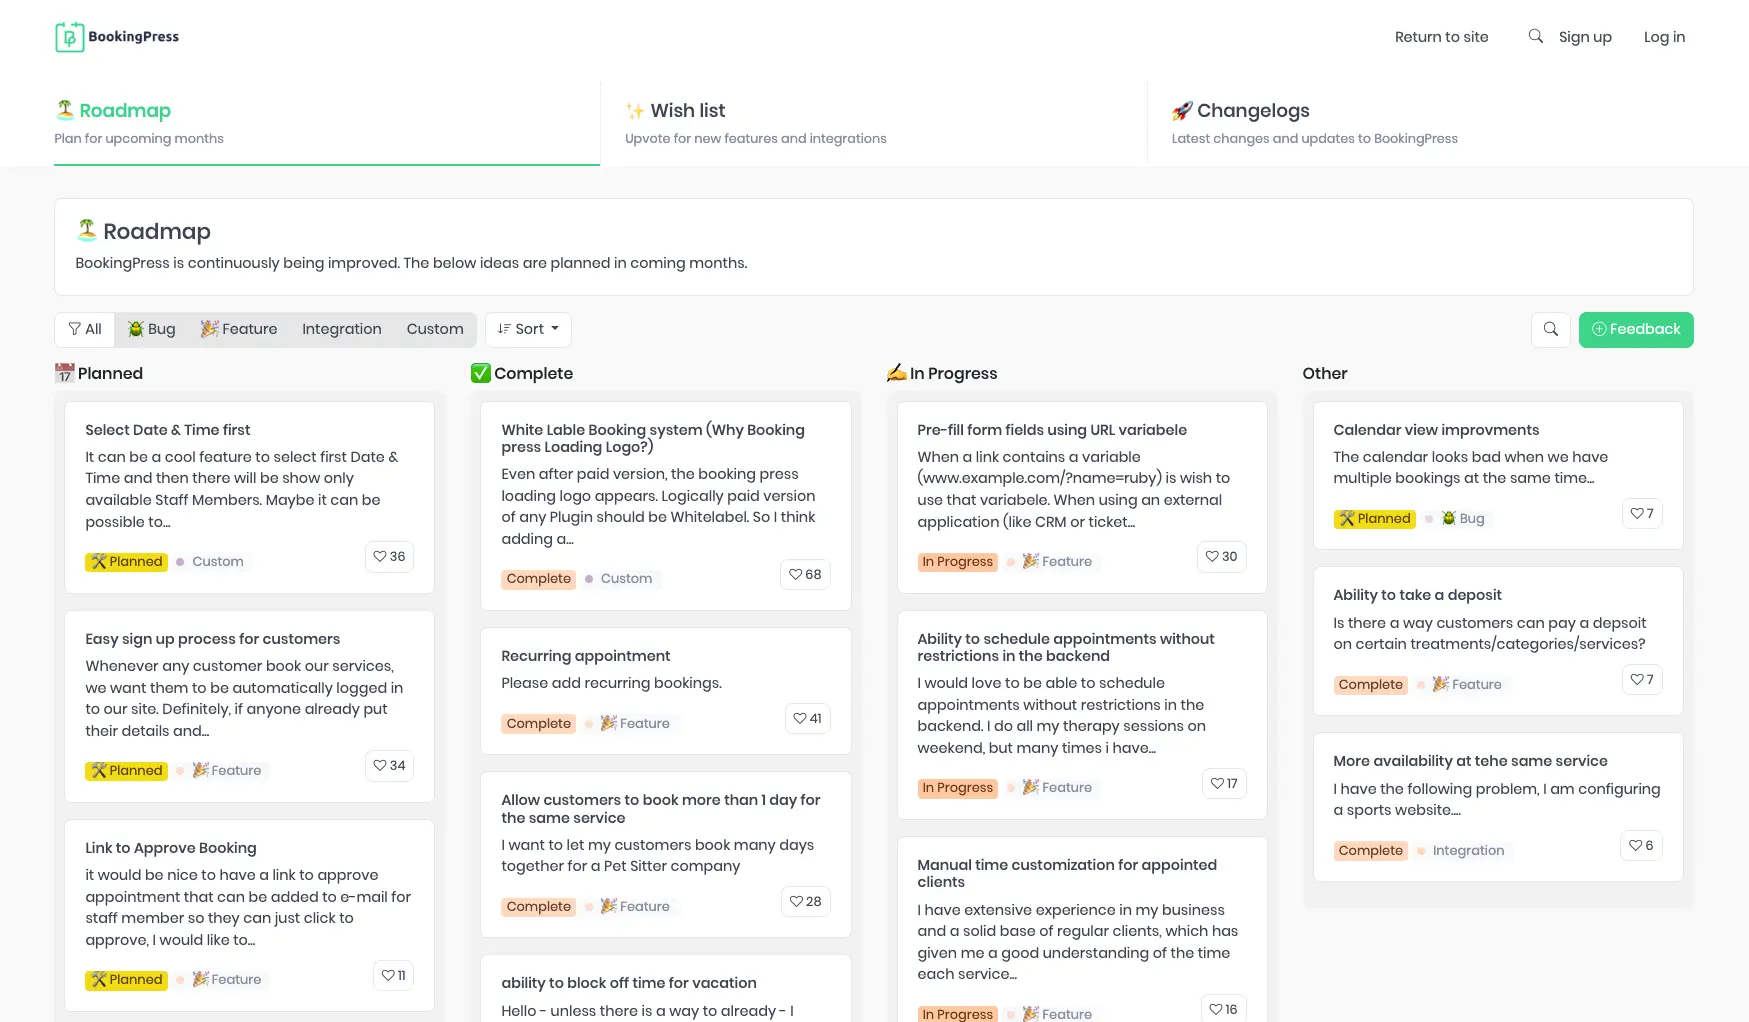The height and width of the screenshot is (1022, 1749).
Task: Open the search icon next to Sign up
Action: click(x=1535, y=36)
